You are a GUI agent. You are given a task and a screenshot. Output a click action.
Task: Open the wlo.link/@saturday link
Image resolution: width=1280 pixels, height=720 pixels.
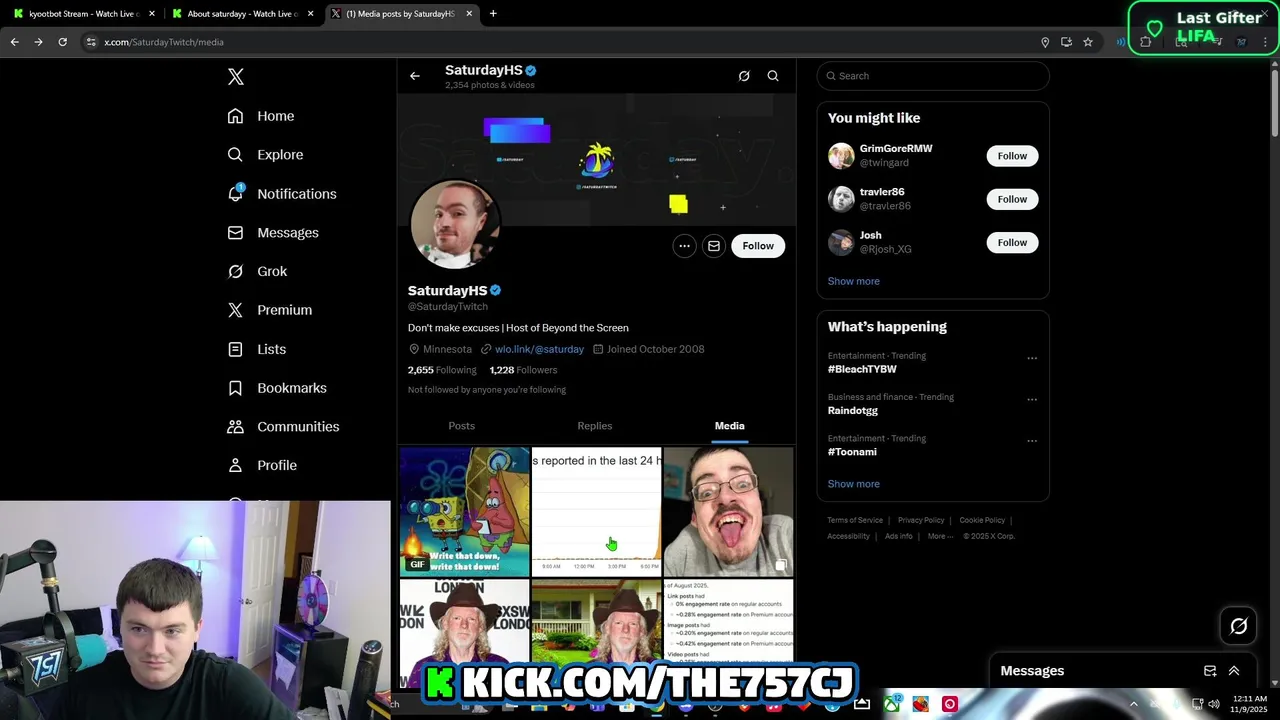tap(539, 349)
